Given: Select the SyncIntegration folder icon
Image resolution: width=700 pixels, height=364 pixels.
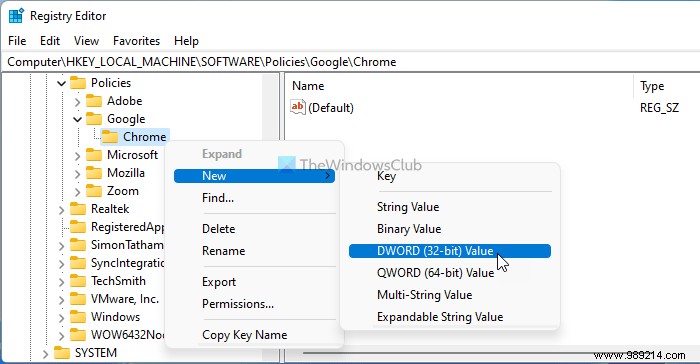Looking at the screenshot, I should pos(78,263).
